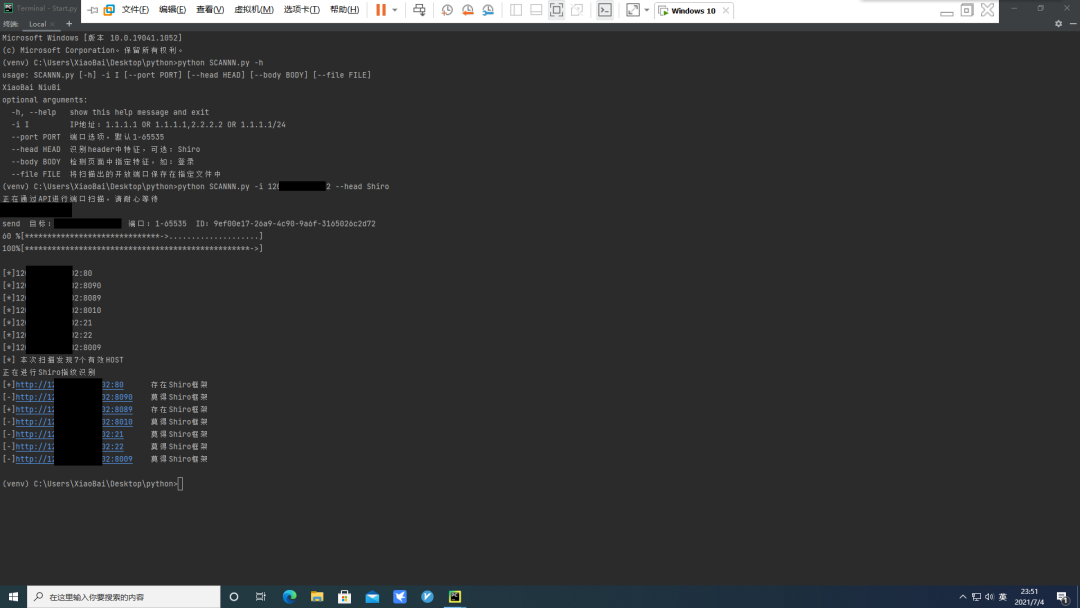This screenshot has height=608, width=1080.
Task: Open the dropdown arrow beside the pause button
Action: (x=395, y=10)
